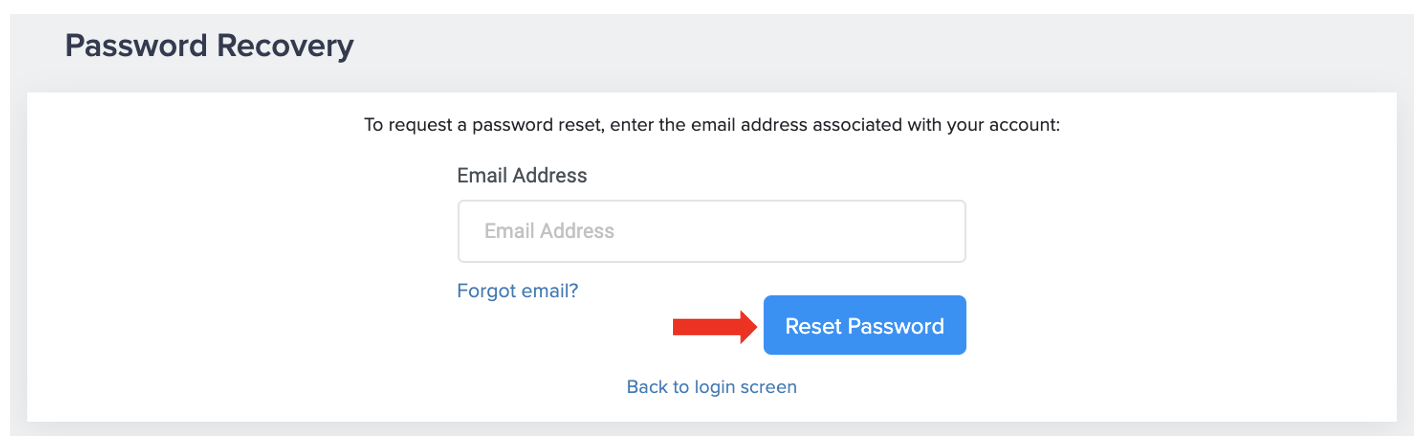This screenshot has height=442, width=1422.
Task: Click the Email Address input field
Action: [711, 231]
